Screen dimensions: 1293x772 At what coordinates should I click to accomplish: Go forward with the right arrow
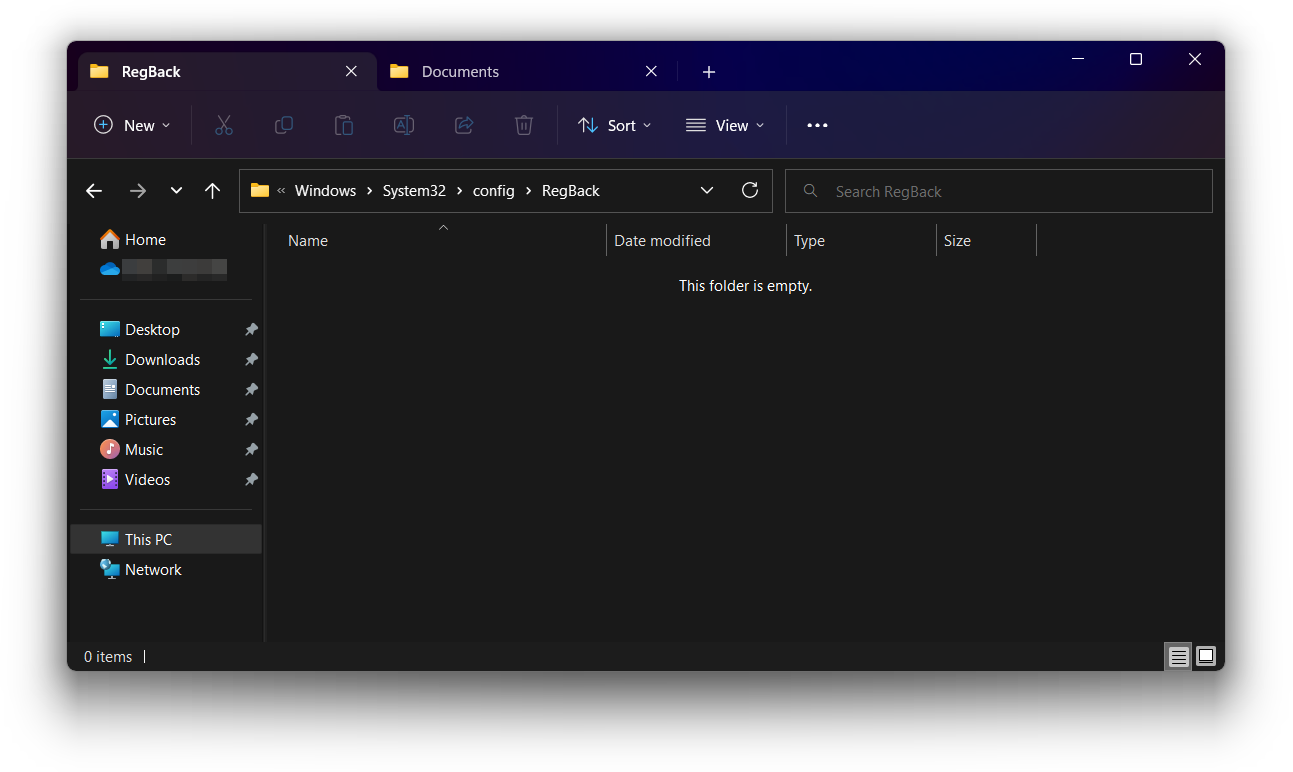(x=138, y=191)
